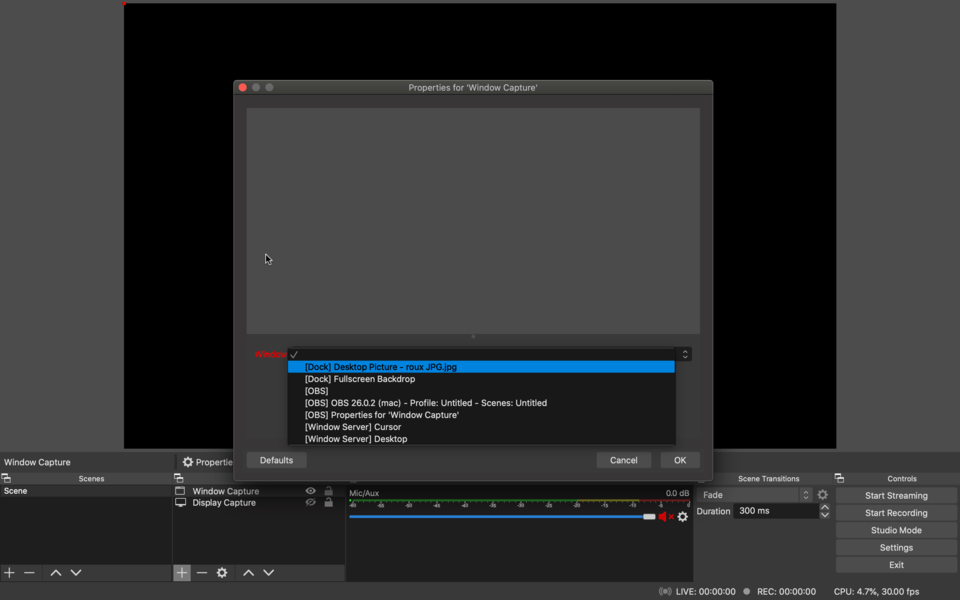This screenshot has height=600, width=960.
Task: Choose '[Window Server] Desktop' window option
Action: 356,439
